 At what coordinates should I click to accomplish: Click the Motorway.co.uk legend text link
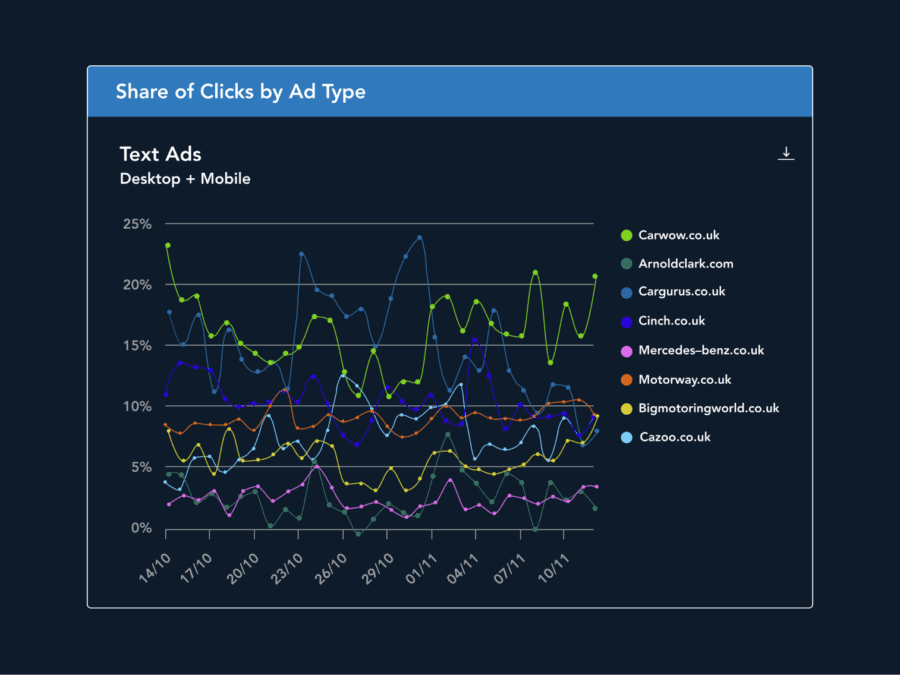[684, 379]
